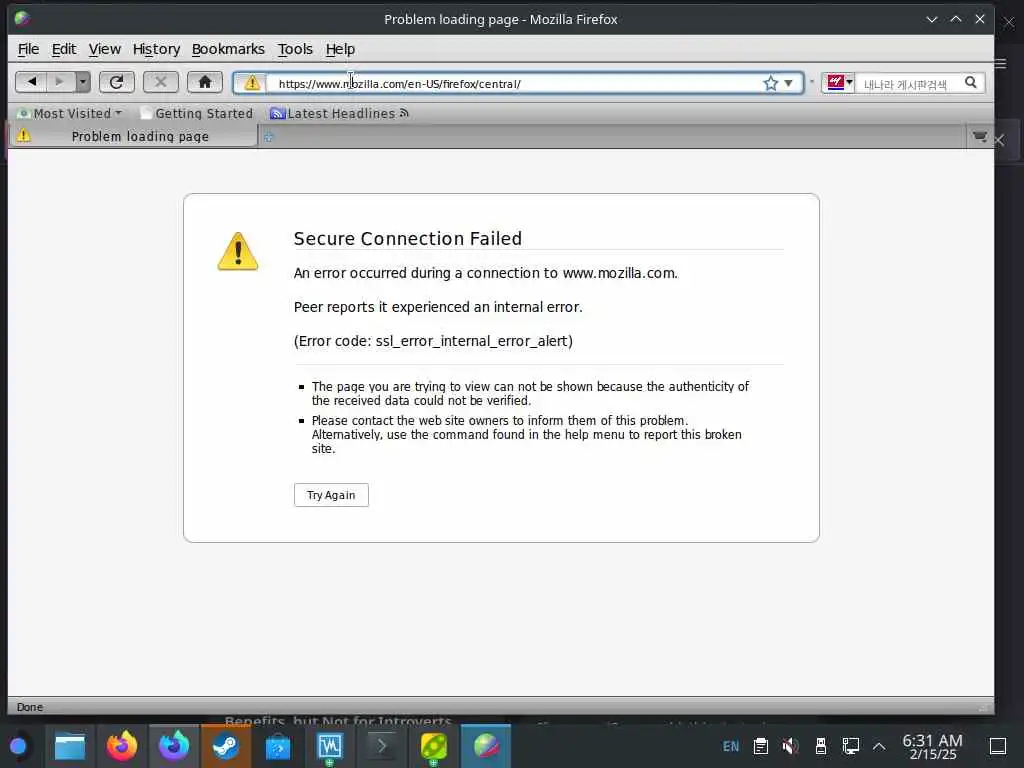Open the green pea app on taskbar
The height and width of the screenshot is (768, 1024).
pyautogui.click(x=434, y=746)
